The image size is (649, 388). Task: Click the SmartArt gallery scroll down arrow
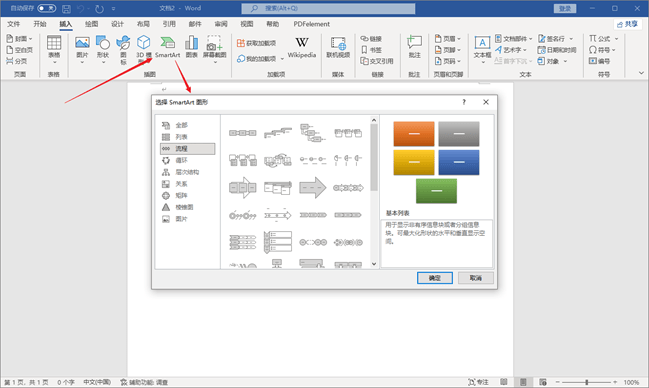374,264
